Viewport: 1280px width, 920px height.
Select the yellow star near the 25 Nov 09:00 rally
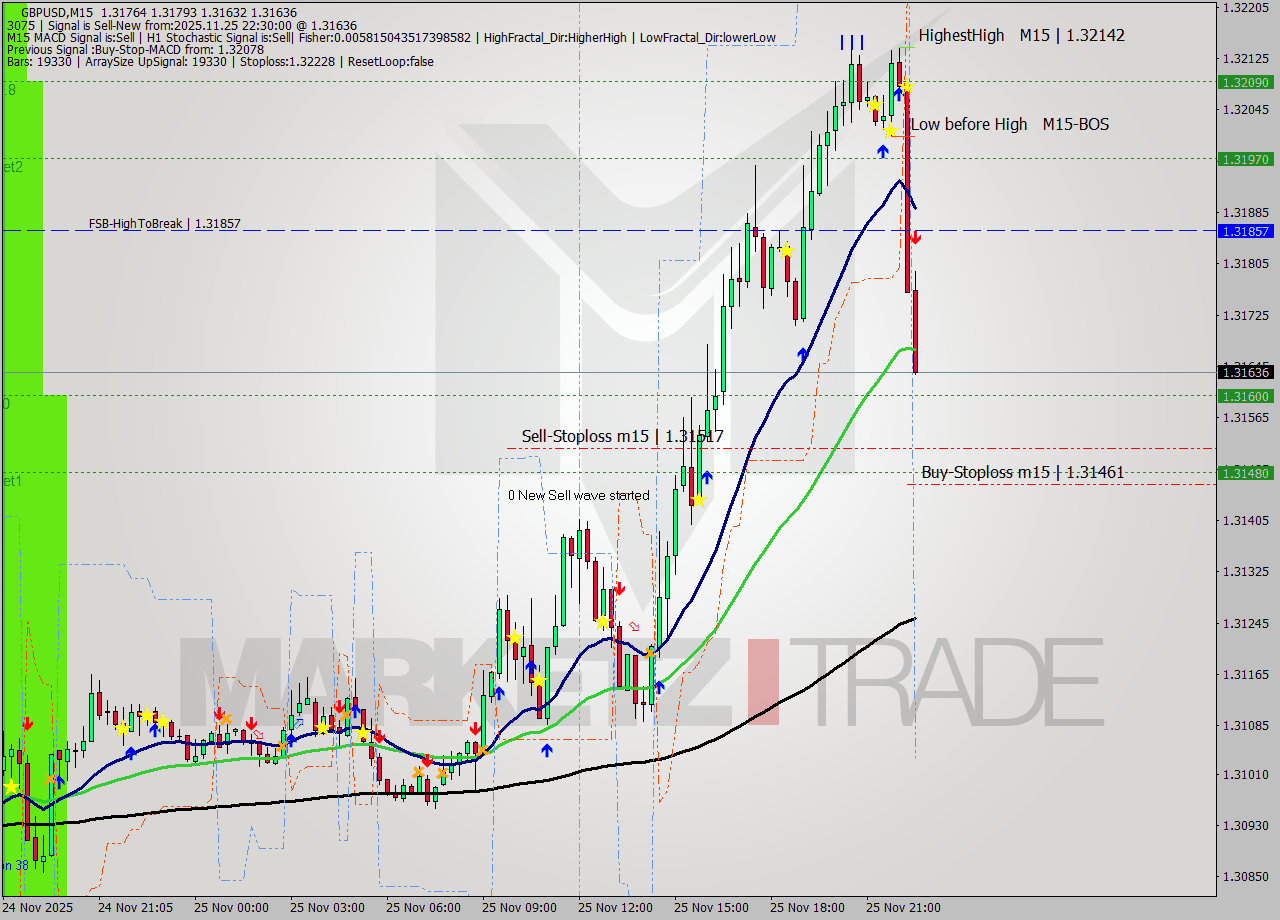515,637
